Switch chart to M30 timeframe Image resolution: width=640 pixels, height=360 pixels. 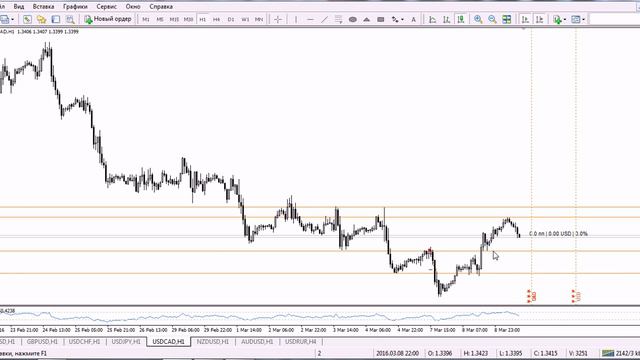point(188,19)
